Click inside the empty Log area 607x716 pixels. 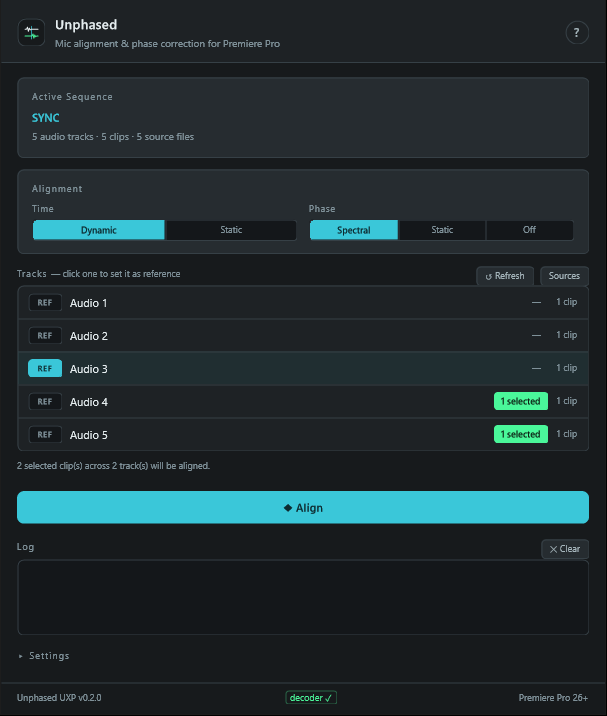point(303,597)
